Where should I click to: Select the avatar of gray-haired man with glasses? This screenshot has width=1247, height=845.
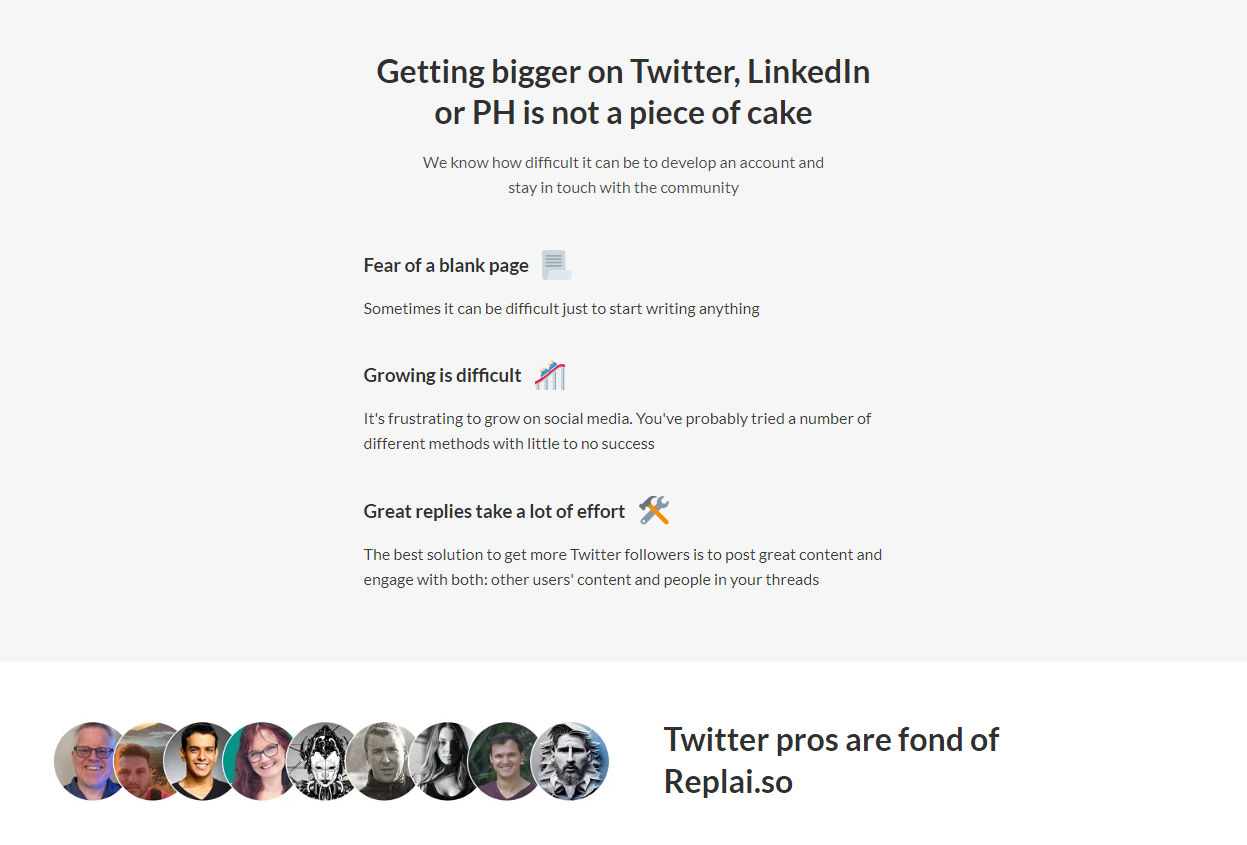pyautogui.click(x=91, y=761)
